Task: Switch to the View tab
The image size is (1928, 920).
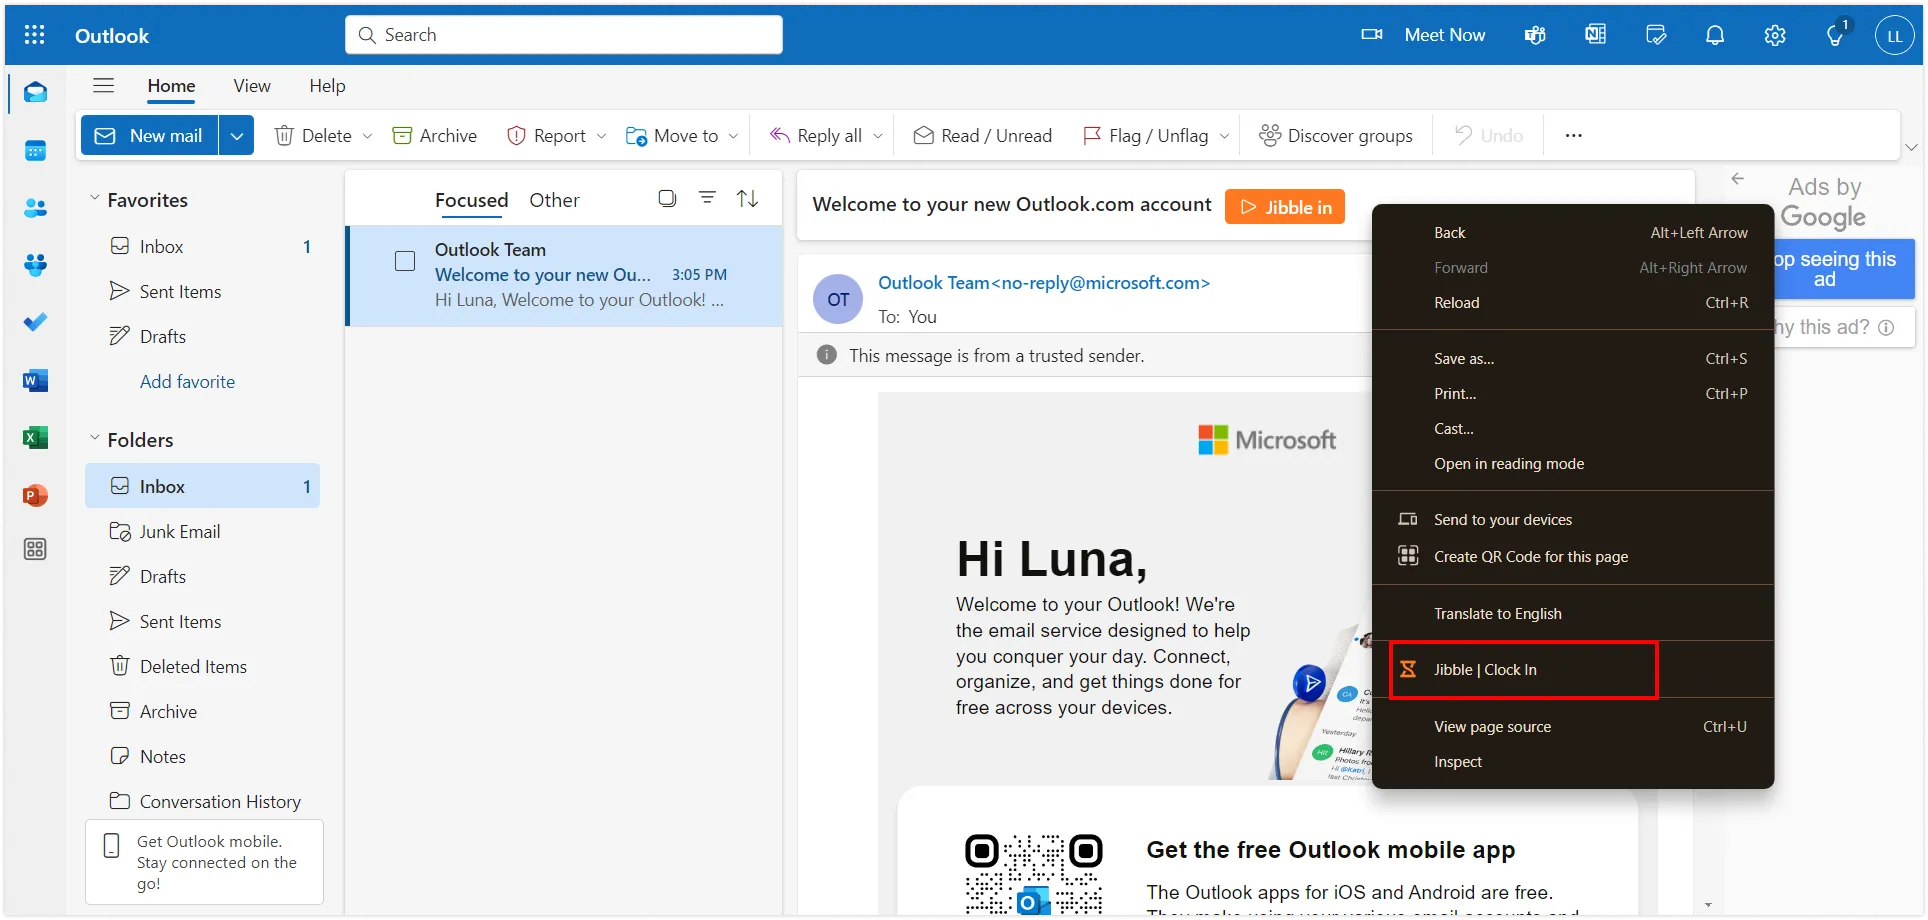Action: (252, 86)
